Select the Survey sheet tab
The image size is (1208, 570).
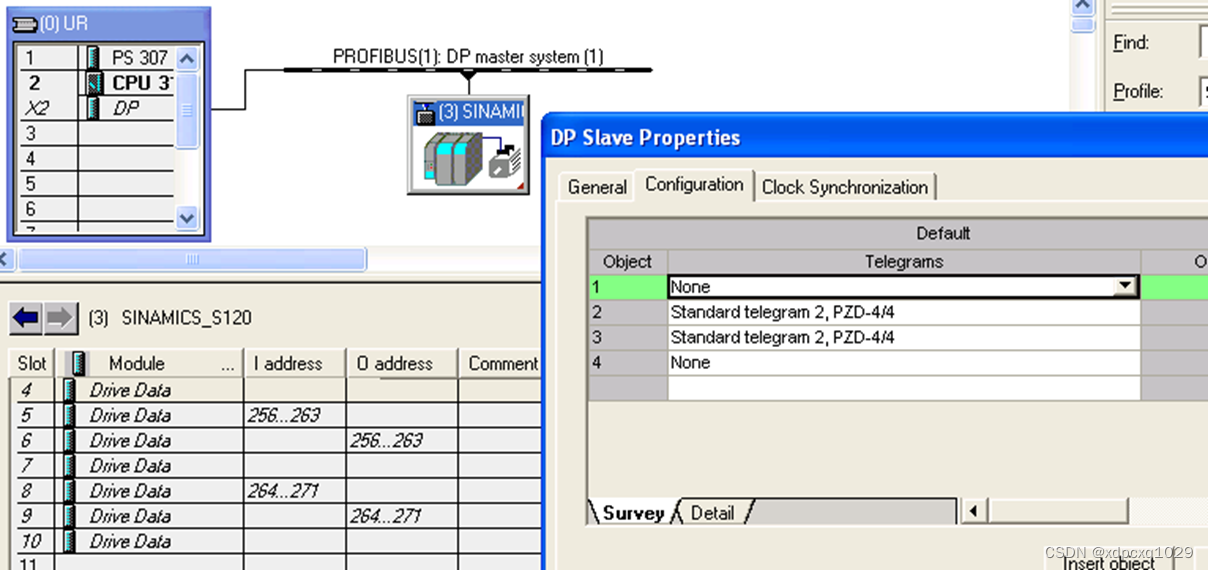(633, 513)
